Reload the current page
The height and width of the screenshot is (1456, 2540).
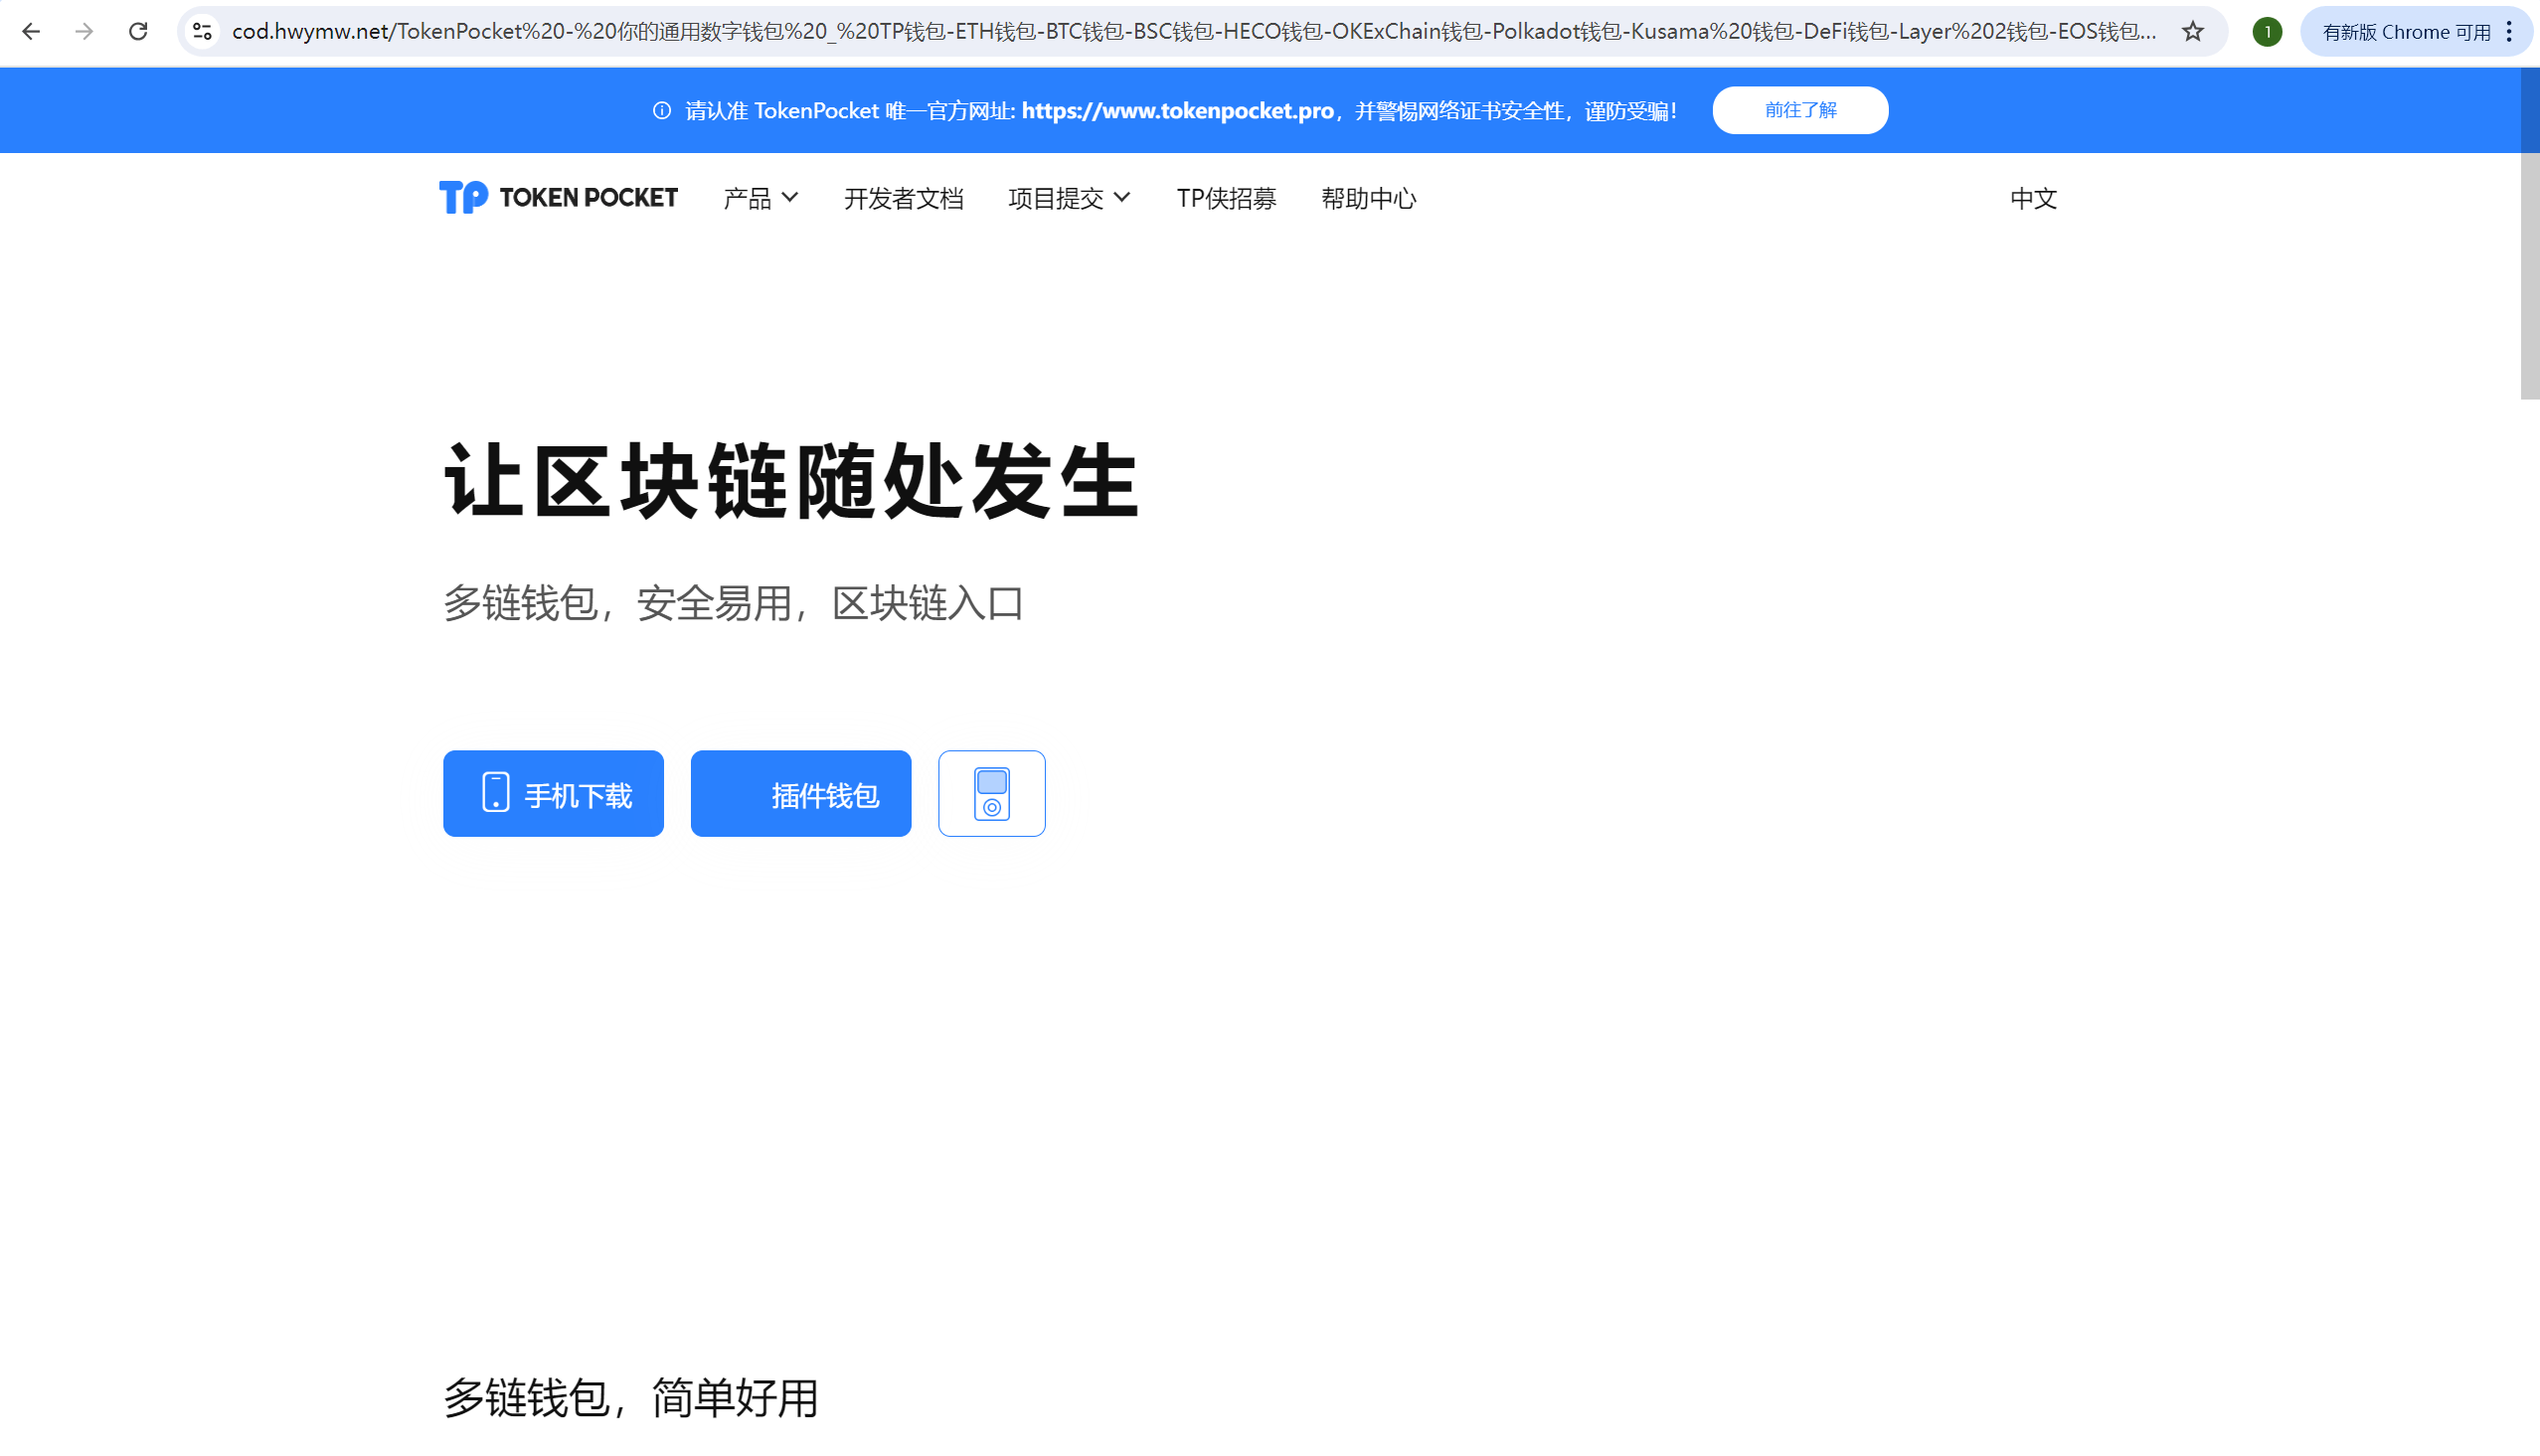point(138,31)
